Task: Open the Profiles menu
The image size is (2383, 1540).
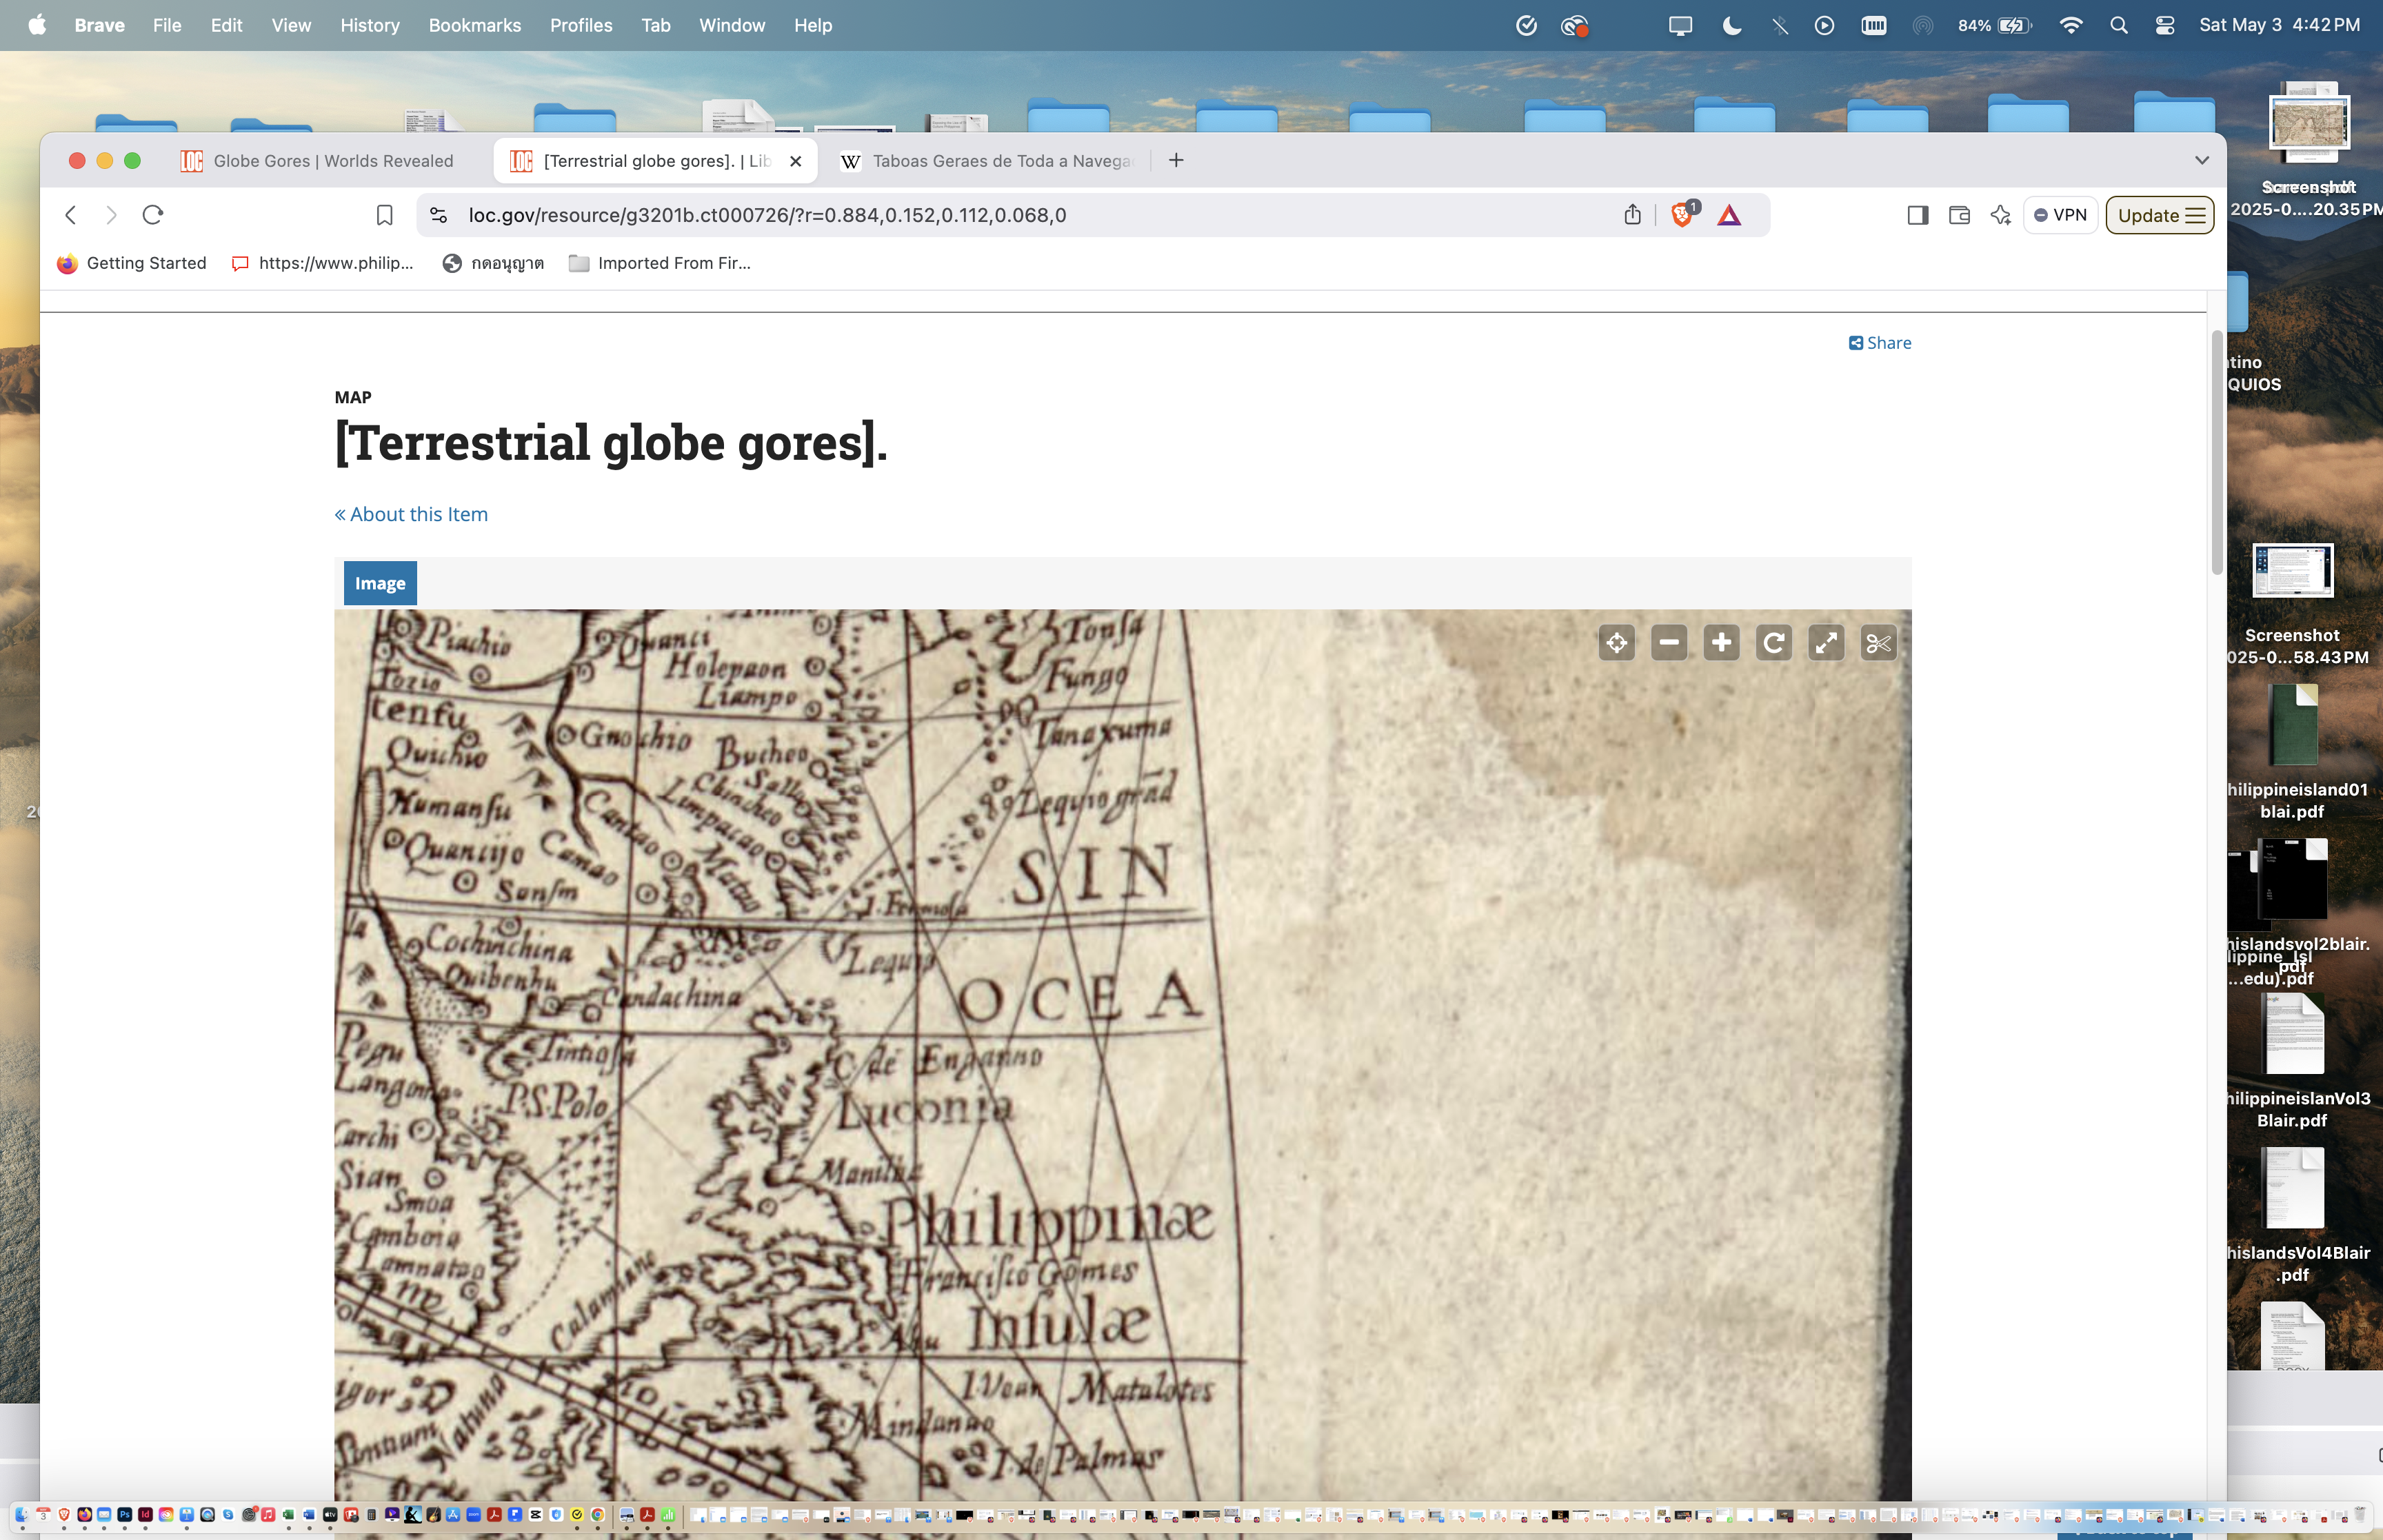Action: click(x=581, y=25)
